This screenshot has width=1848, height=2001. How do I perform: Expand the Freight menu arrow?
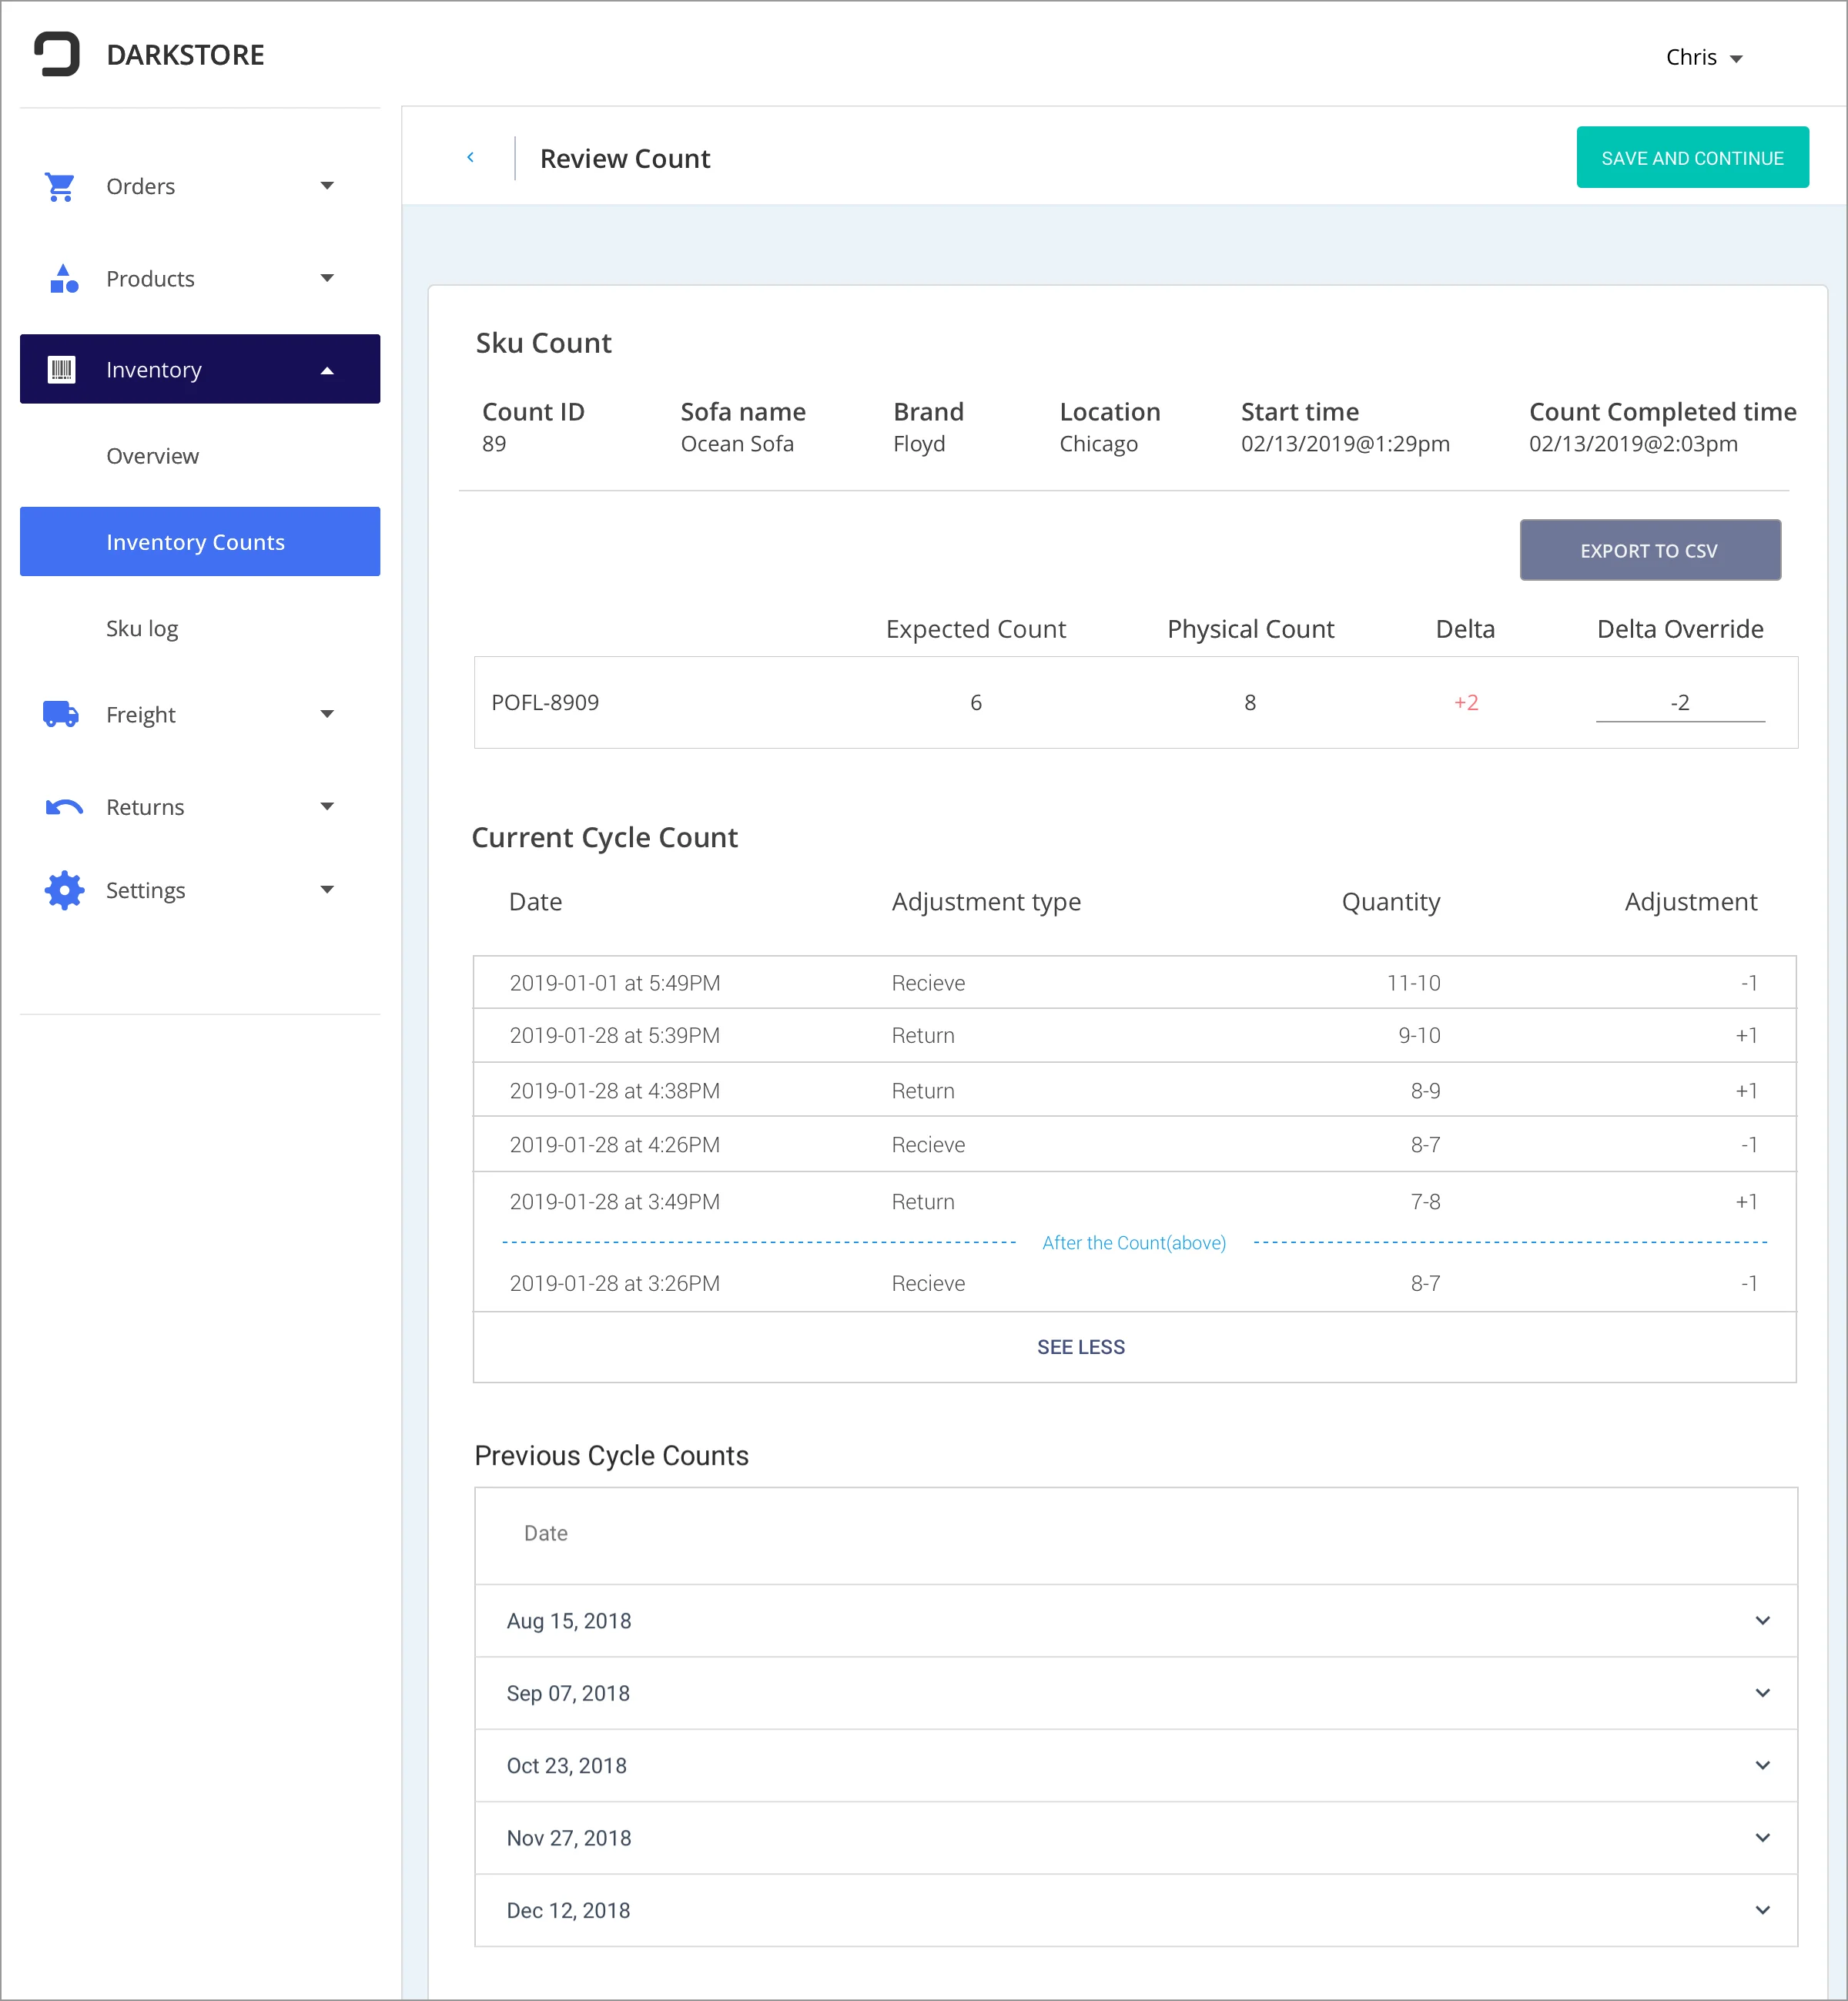327,714
